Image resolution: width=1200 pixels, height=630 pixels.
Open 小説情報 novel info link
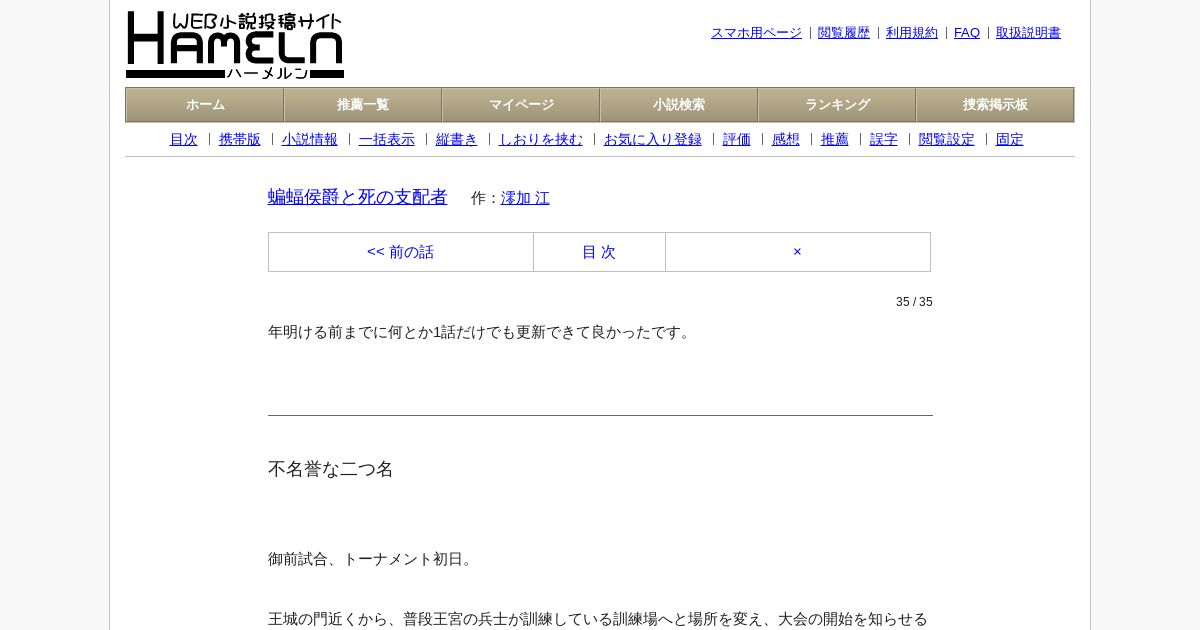[310, 140]
